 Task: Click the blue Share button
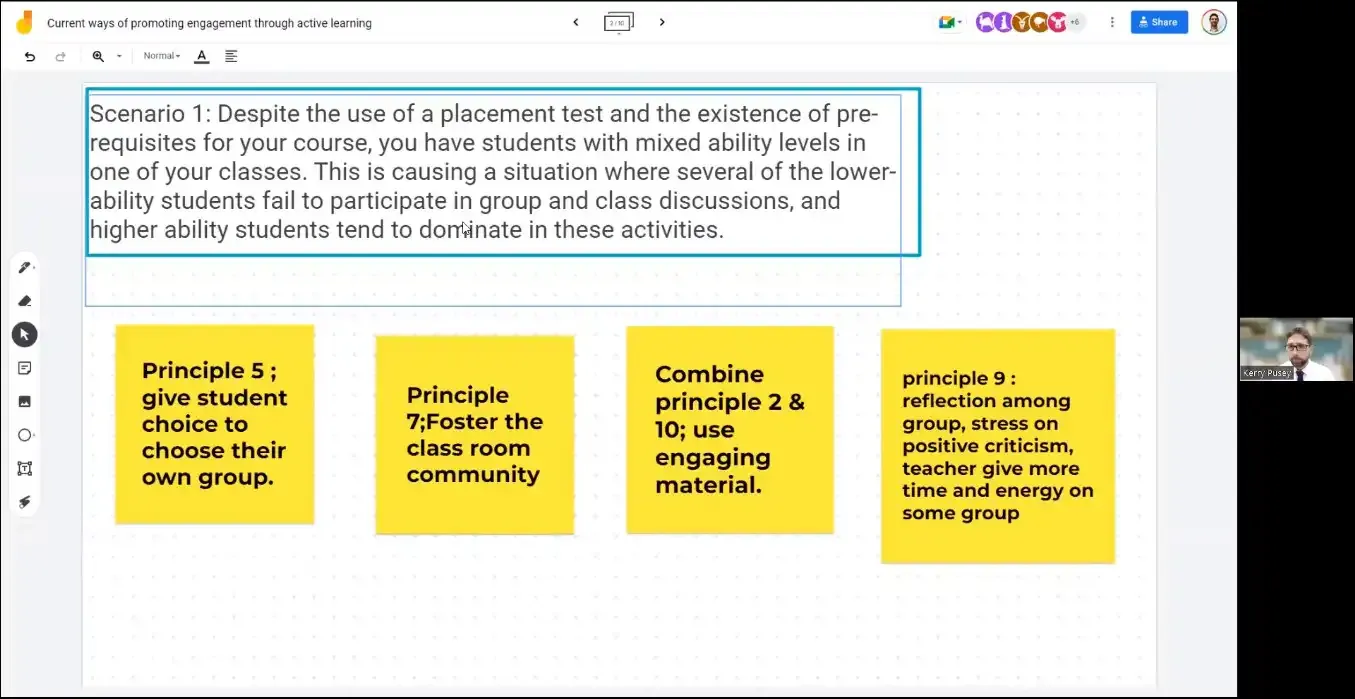pos(1158,22)
